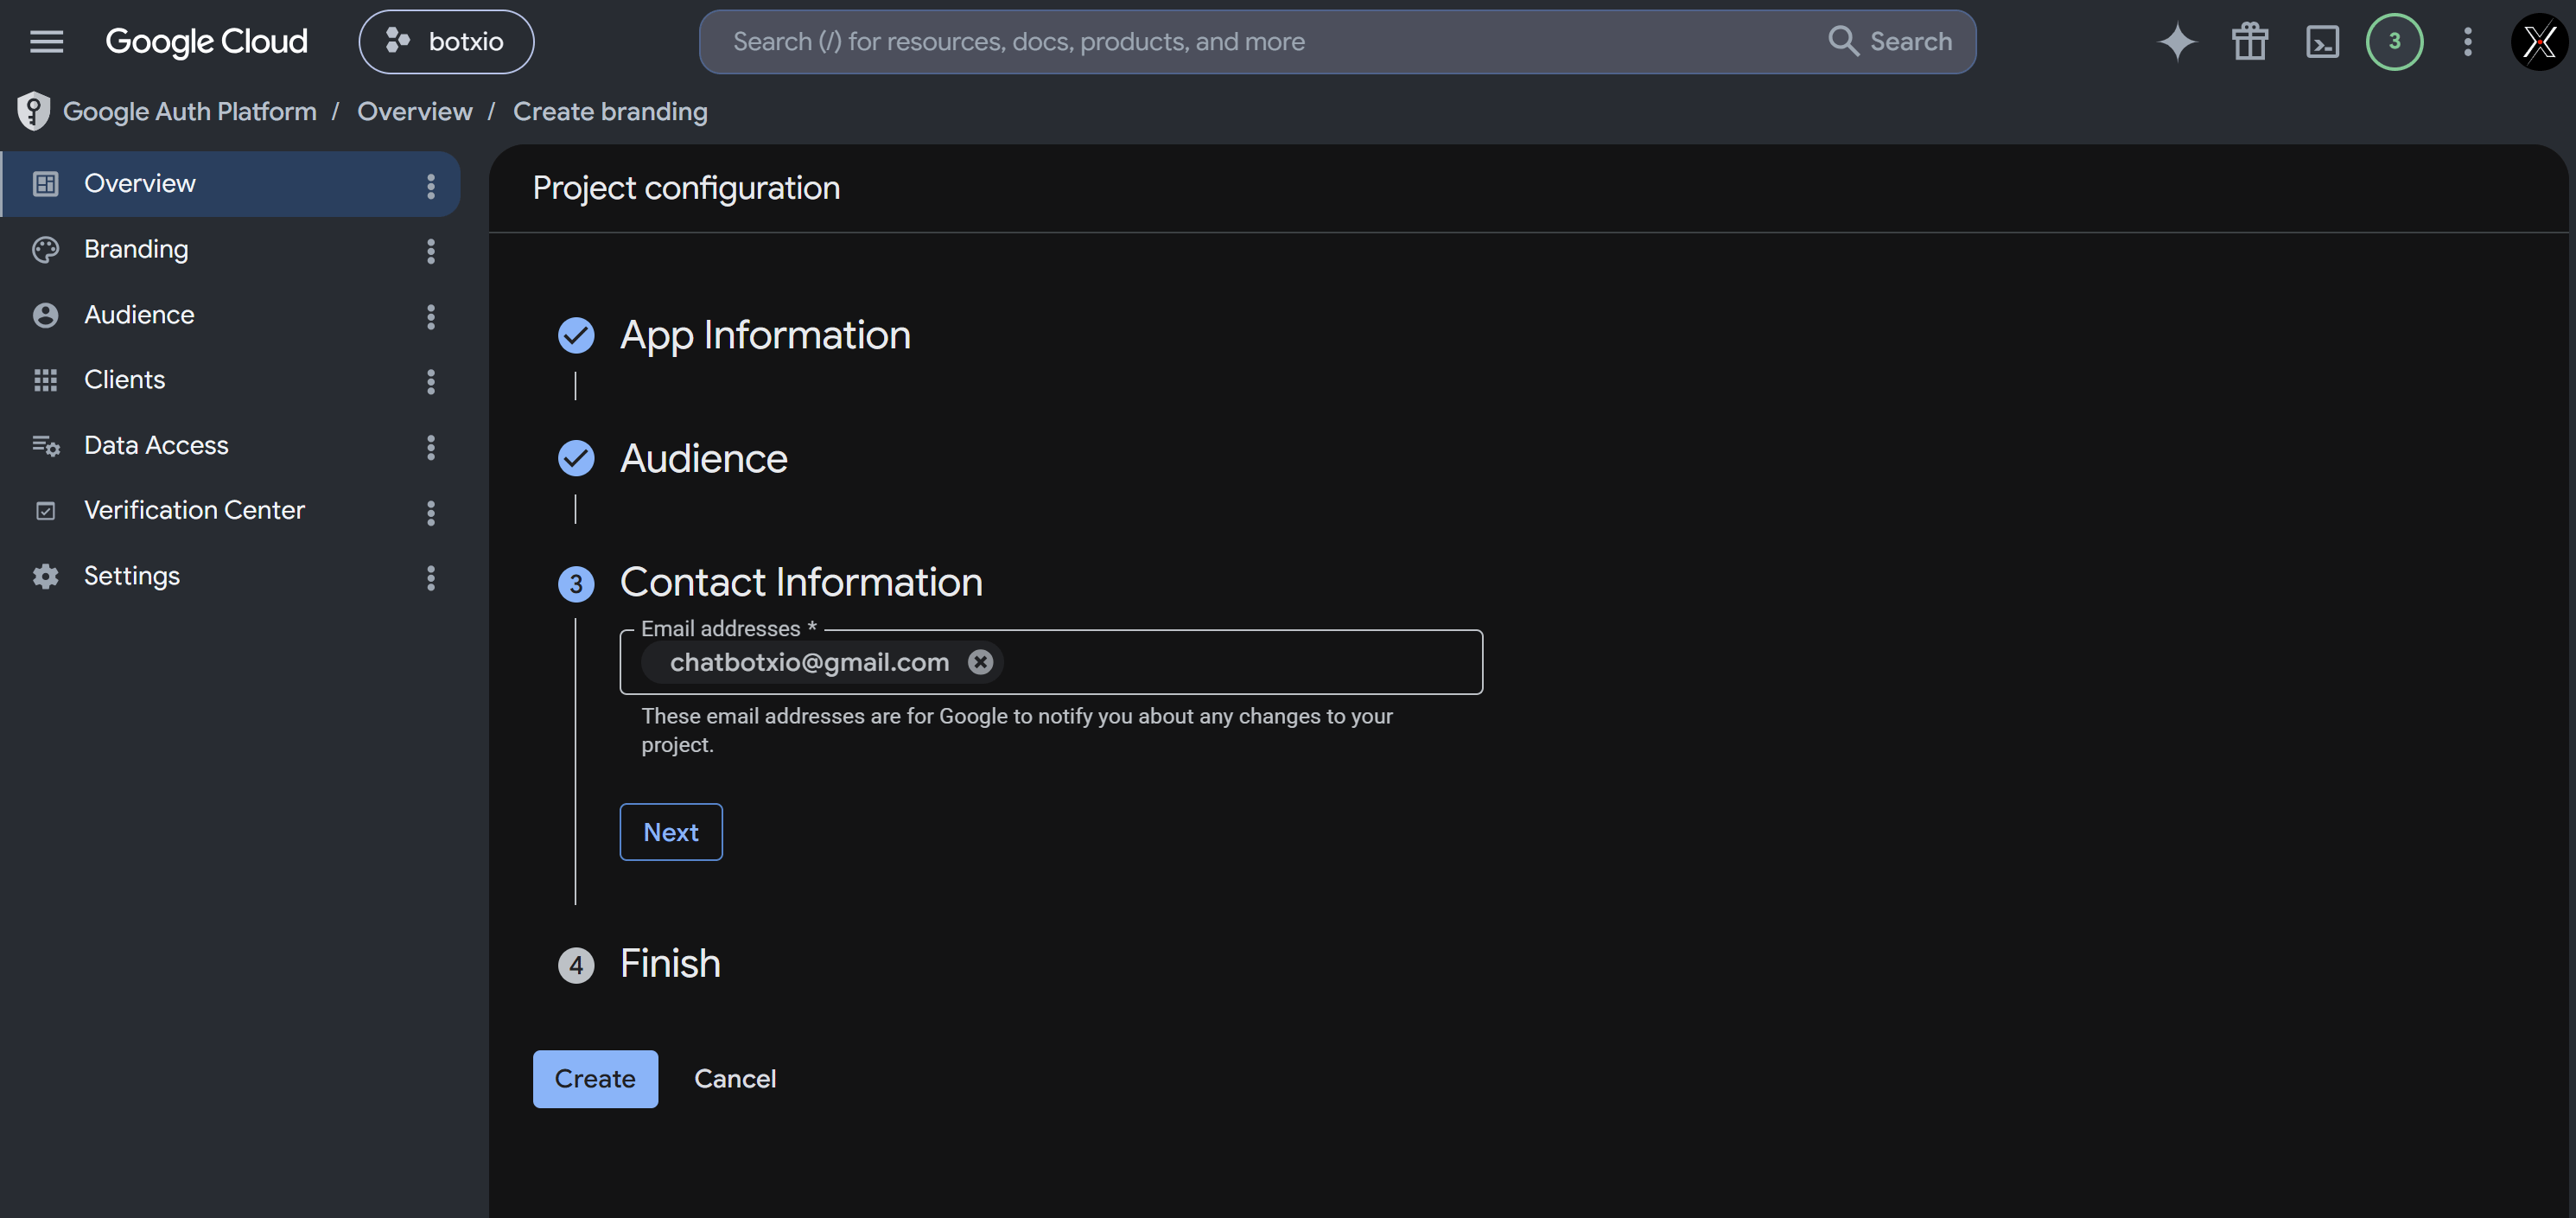Viewport: 2576px width, 1218px height.
Task: Open Verification Center in the sidebar
Action: (230, 511)
